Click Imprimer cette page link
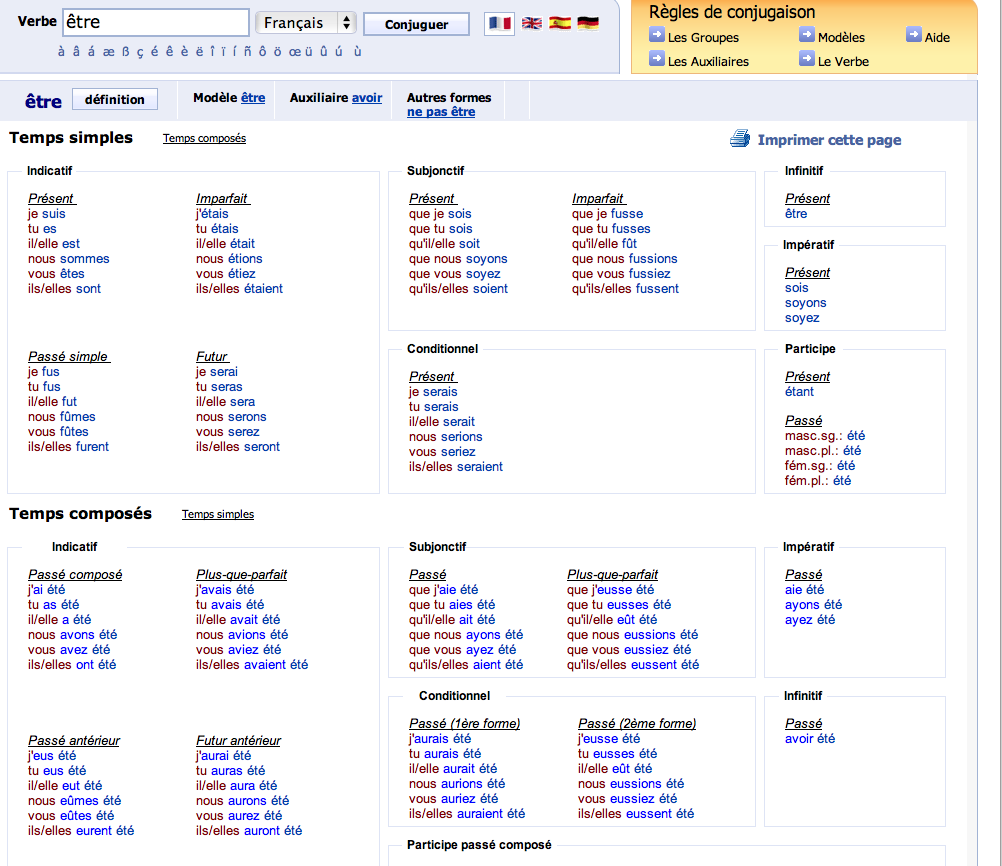 tap(829, 140)
